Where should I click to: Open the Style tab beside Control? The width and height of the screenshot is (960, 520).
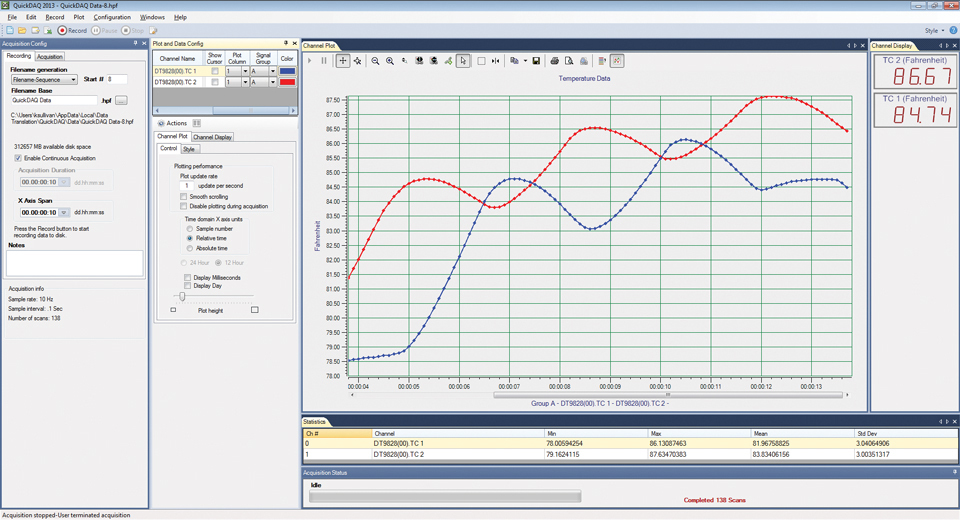pos(189,149)
